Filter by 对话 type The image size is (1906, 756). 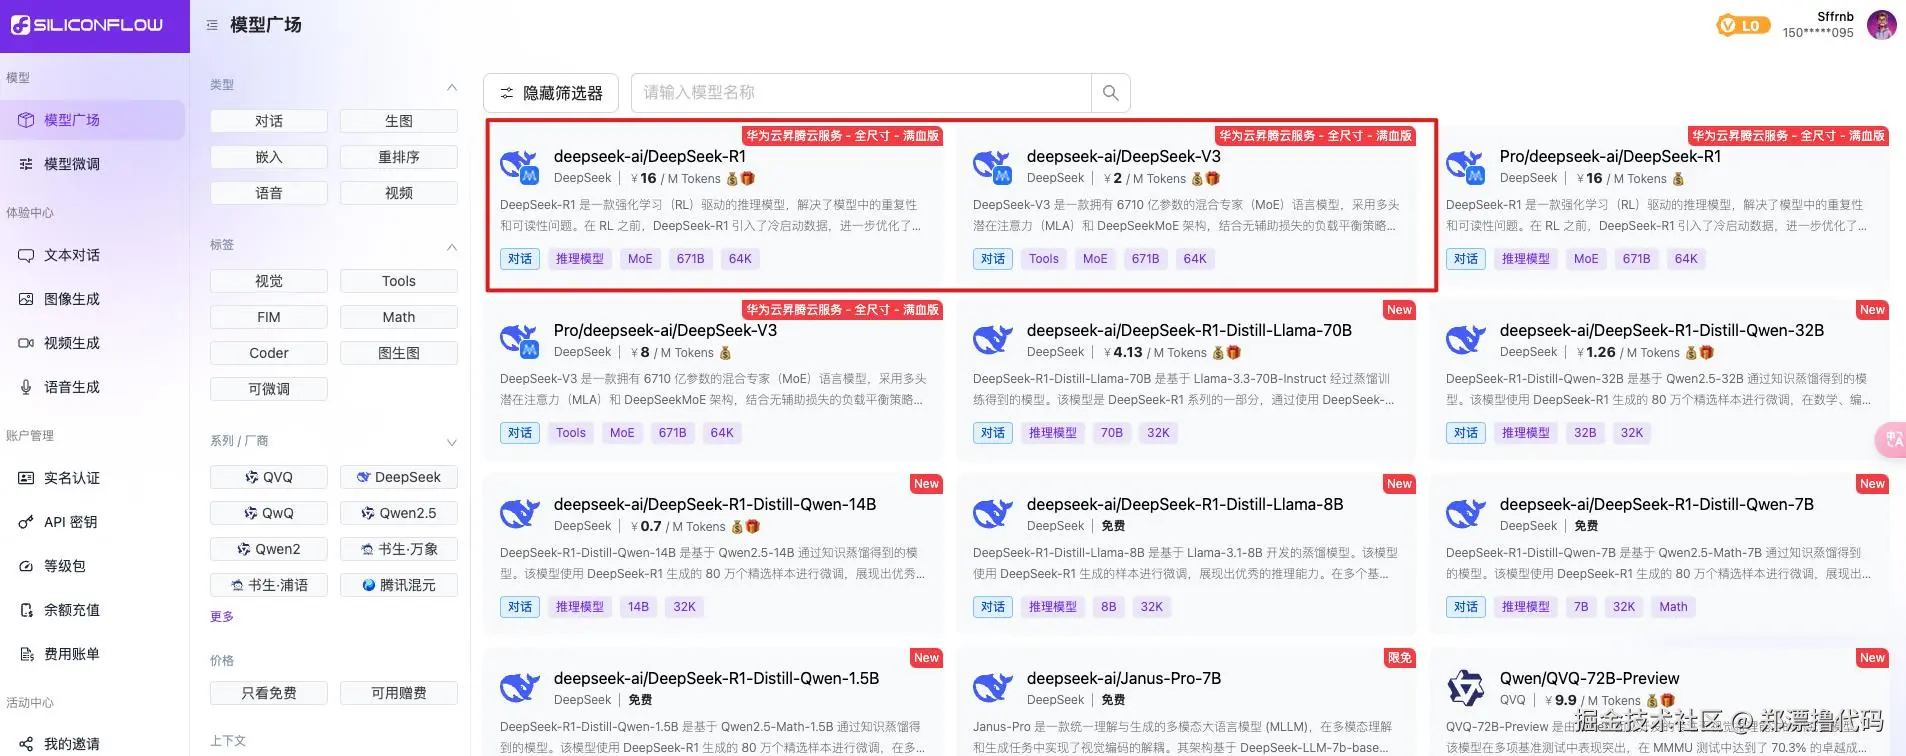click(269, 121)
